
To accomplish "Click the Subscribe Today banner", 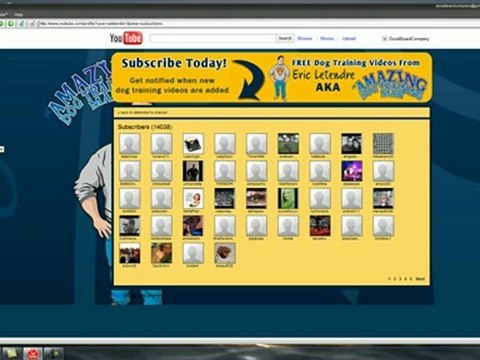I will [271, 77].
